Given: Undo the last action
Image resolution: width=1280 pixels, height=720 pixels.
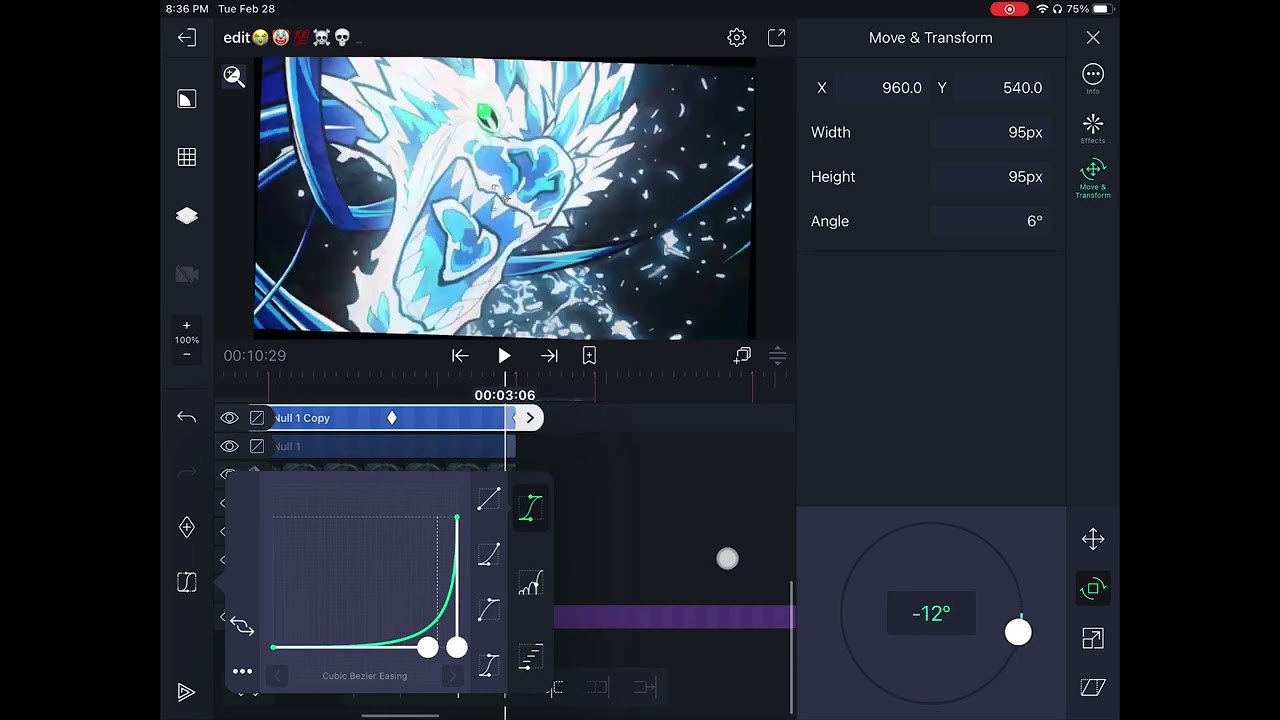Looking at the screenshot, I should click(x=187, y=417).
